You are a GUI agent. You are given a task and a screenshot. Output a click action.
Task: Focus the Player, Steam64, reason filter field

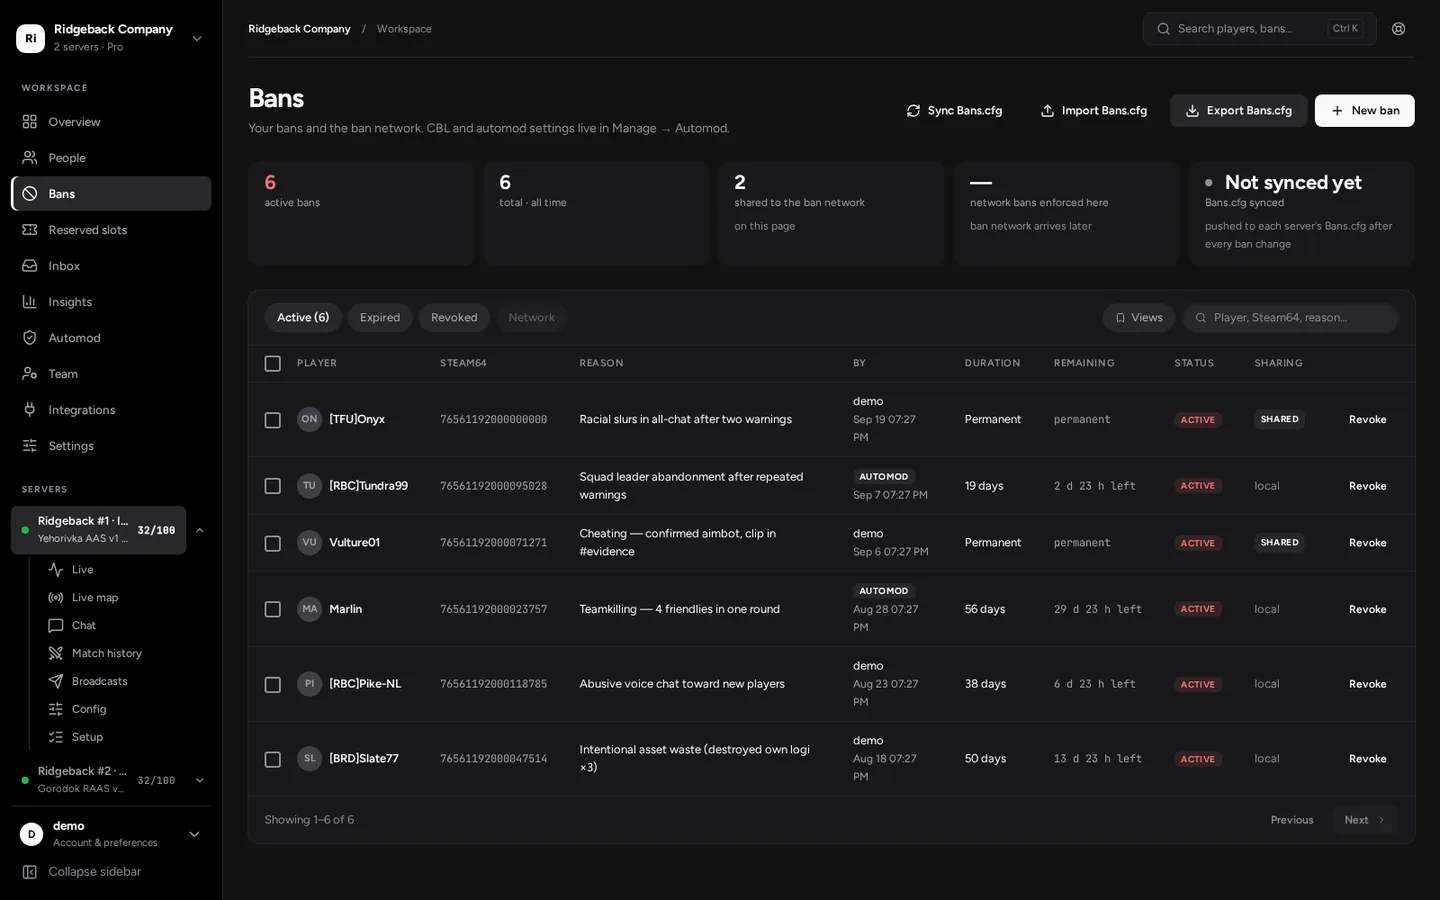pos(1290,318)
